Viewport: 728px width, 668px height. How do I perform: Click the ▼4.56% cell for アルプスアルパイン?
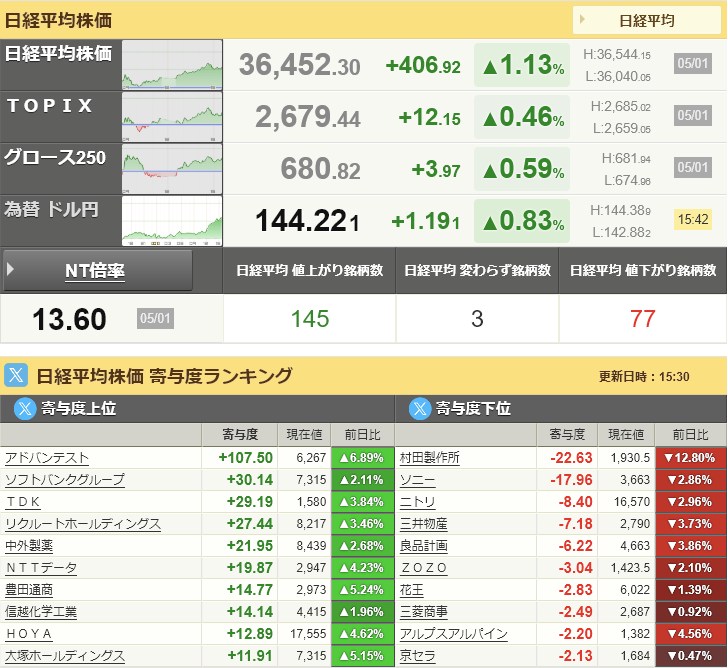(690, 634)
